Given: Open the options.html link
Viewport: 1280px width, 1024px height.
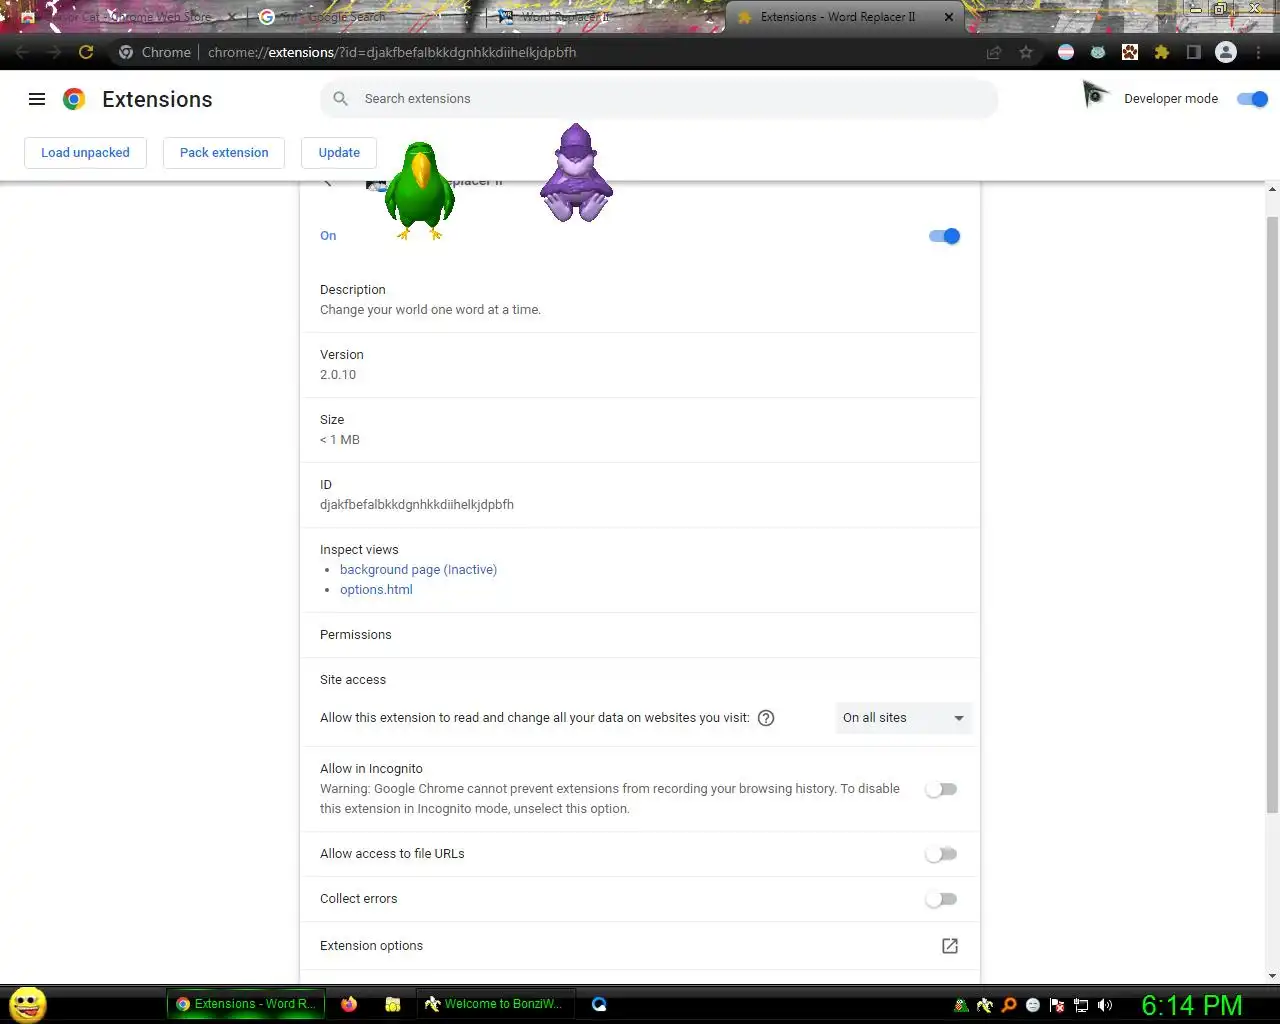Looking at the screenshot, I should click(376, 590).
